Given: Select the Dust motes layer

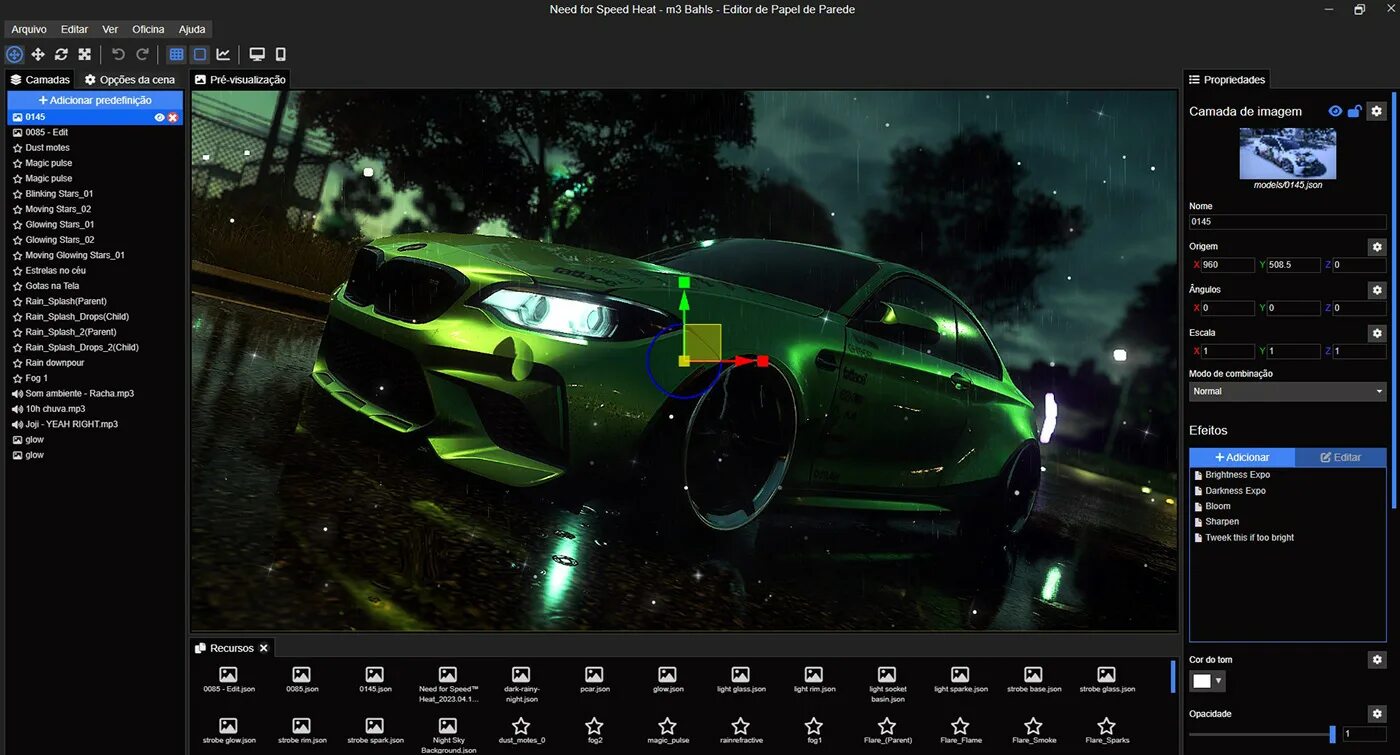Looking at the screenshot, I should [x=95, y=148].
